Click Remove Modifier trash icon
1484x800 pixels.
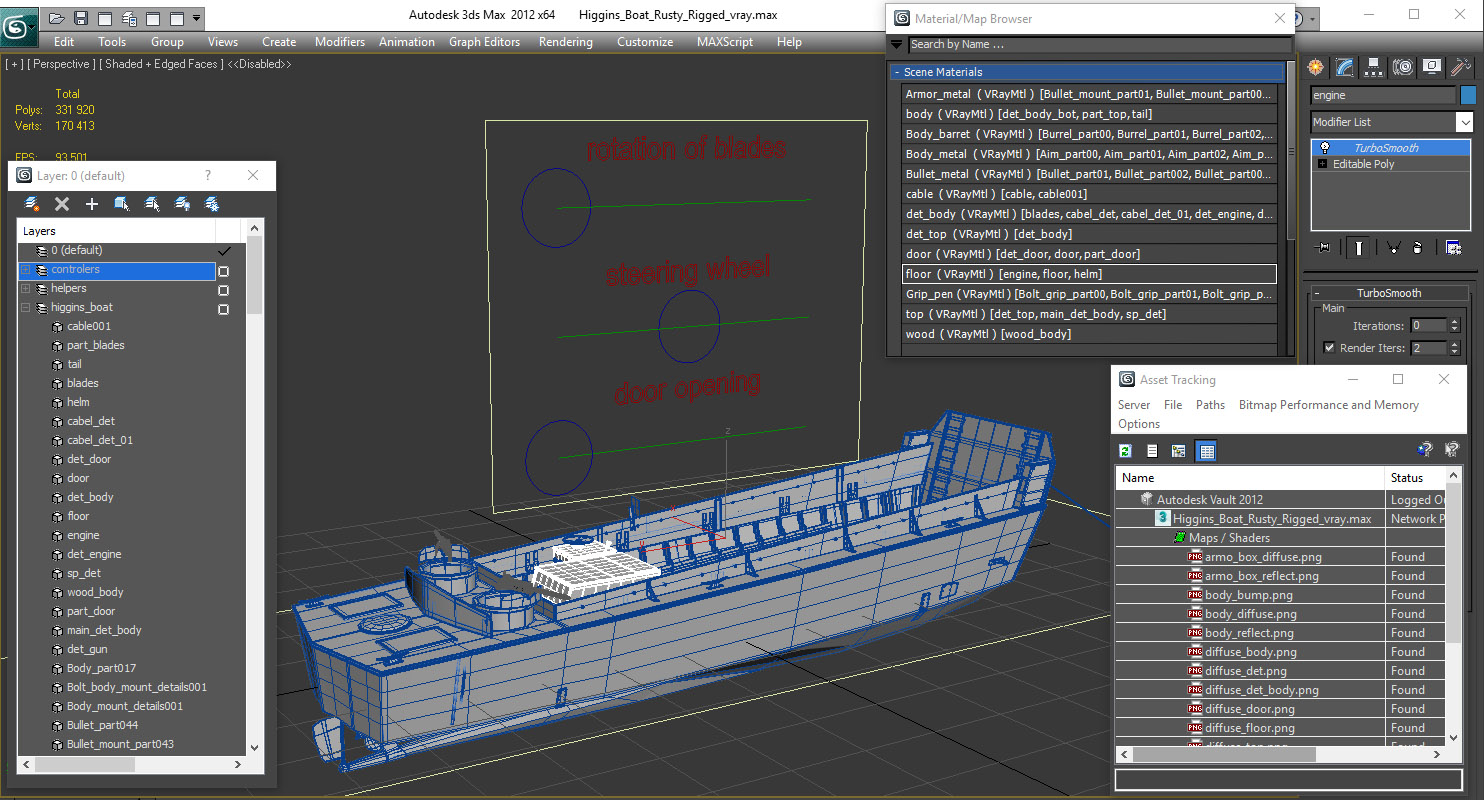[x=1416, y=247]
